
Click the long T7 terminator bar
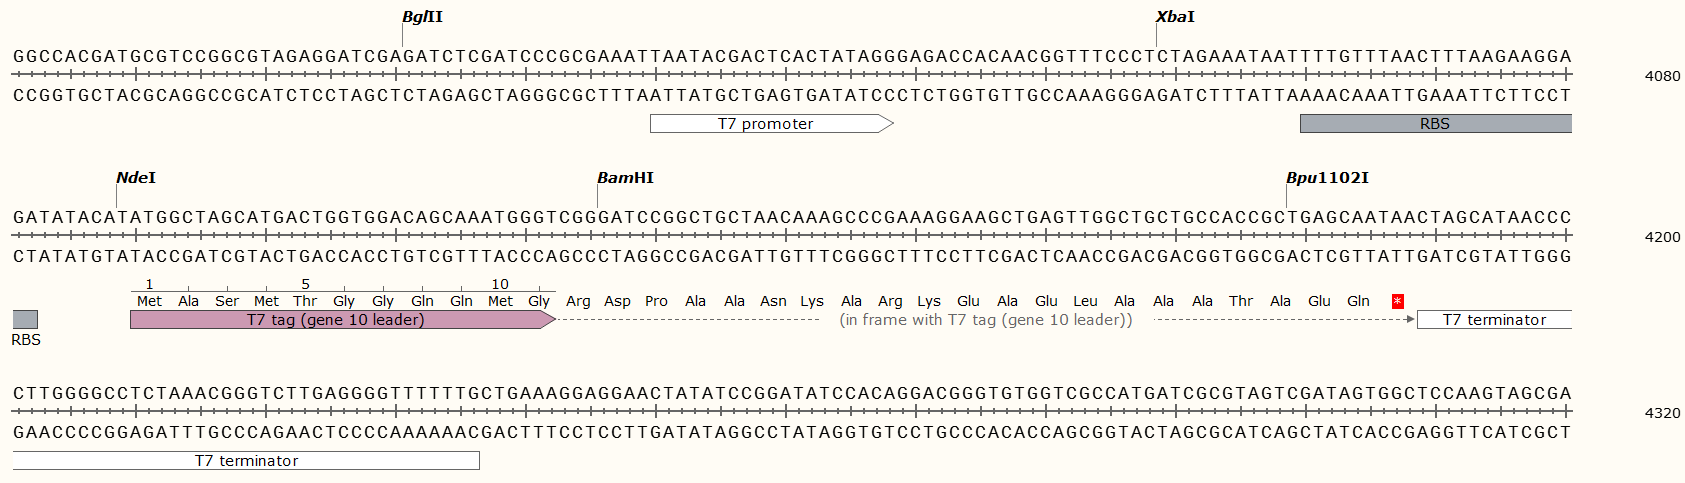(246, 461)
